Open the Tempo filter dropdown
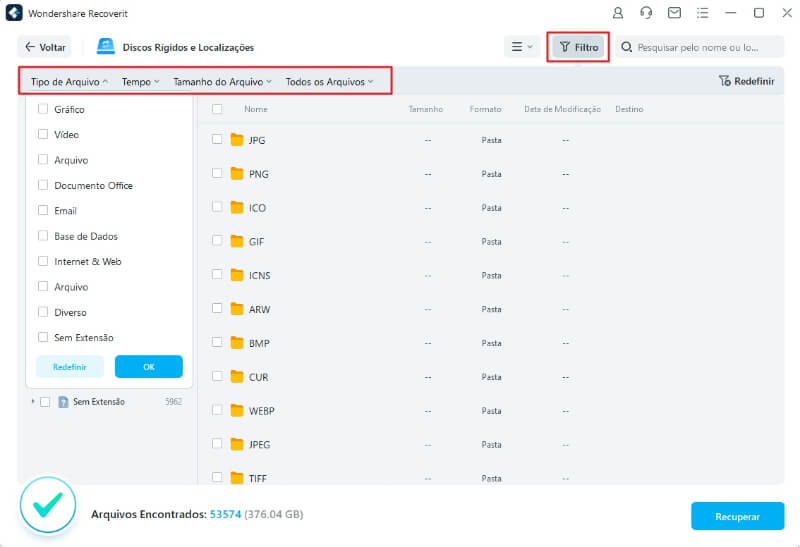The height and width of the screenshot is (547, 800). 140,82
